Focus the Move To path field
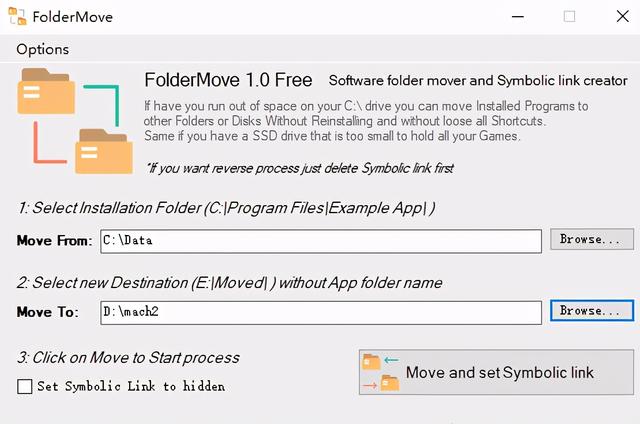Screen dimensions: 640x424 click(x=321, y=313)
